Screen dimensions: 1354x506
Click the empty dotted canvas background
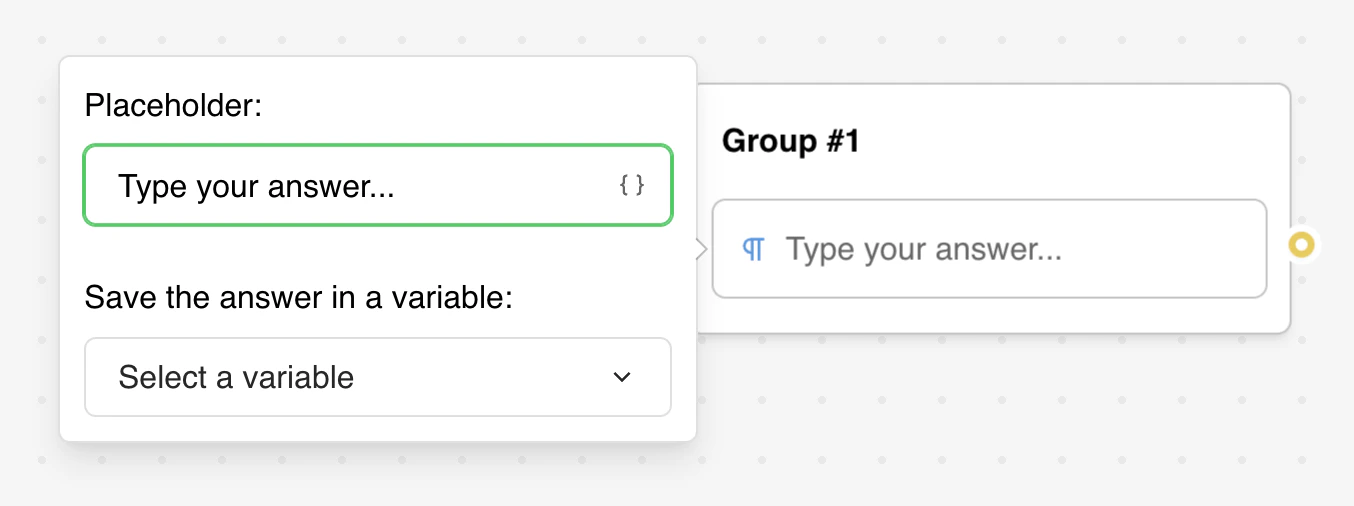pos(1000,430)
